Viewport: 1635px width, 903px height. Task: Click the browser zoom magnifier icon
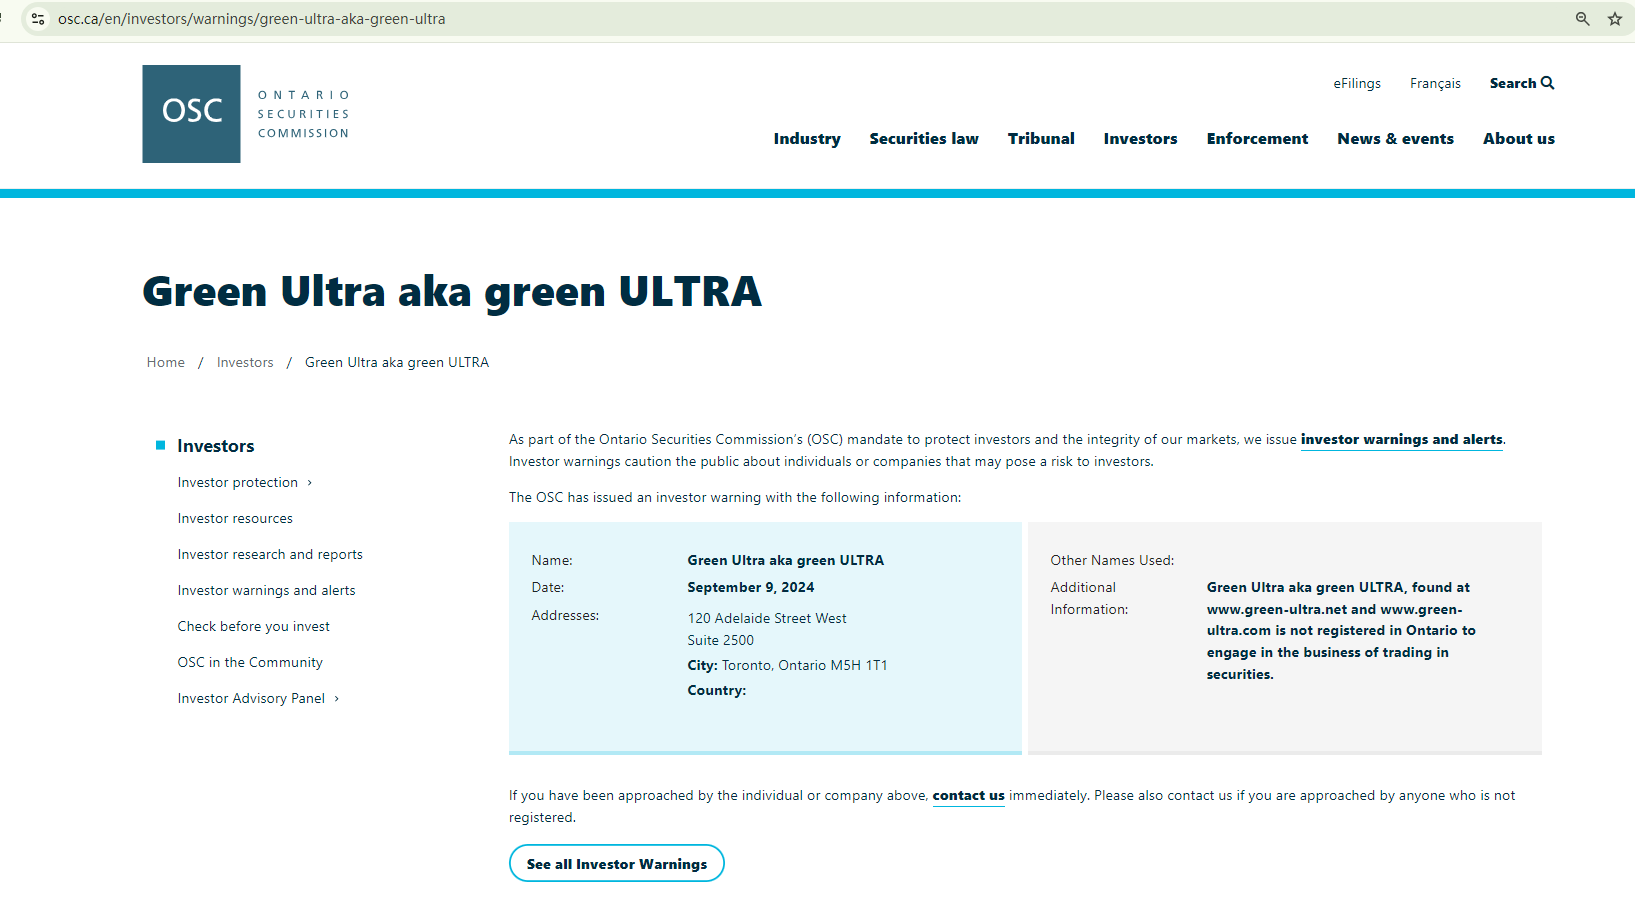click(1582, 19)
